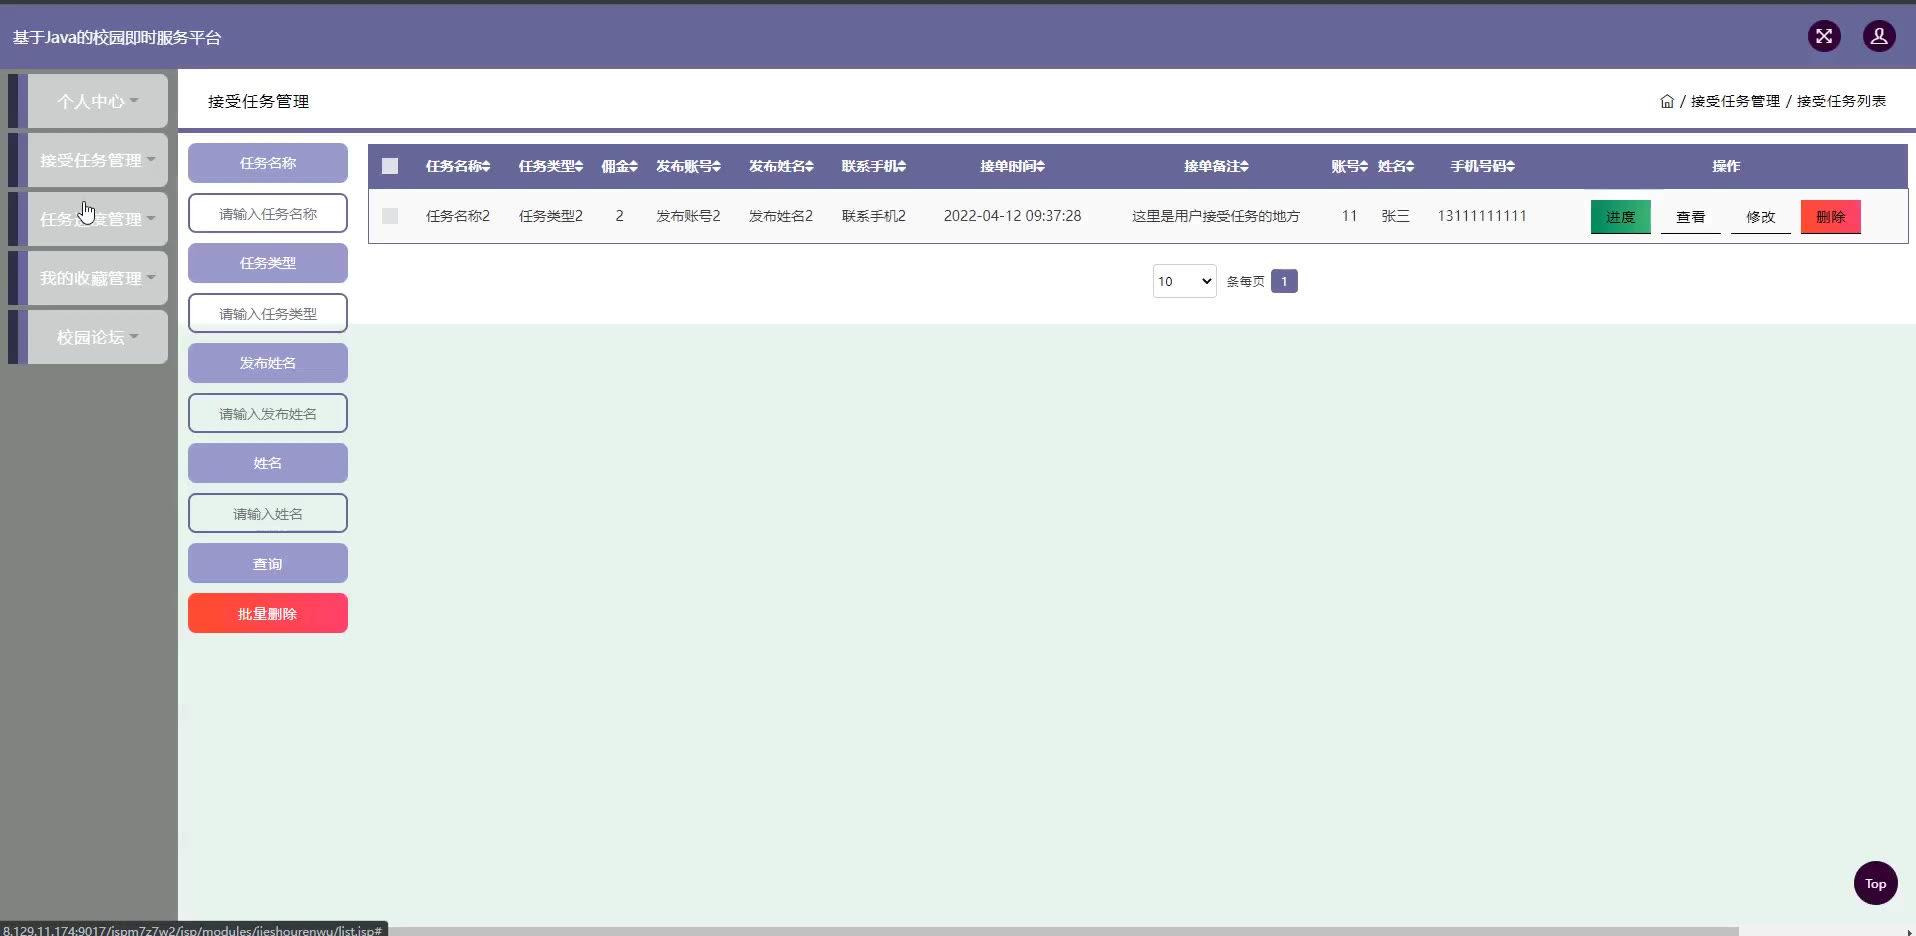The image size is (1916, 936).
Task: Open 接受任务管理 in the sidebar
Action: 97,160
